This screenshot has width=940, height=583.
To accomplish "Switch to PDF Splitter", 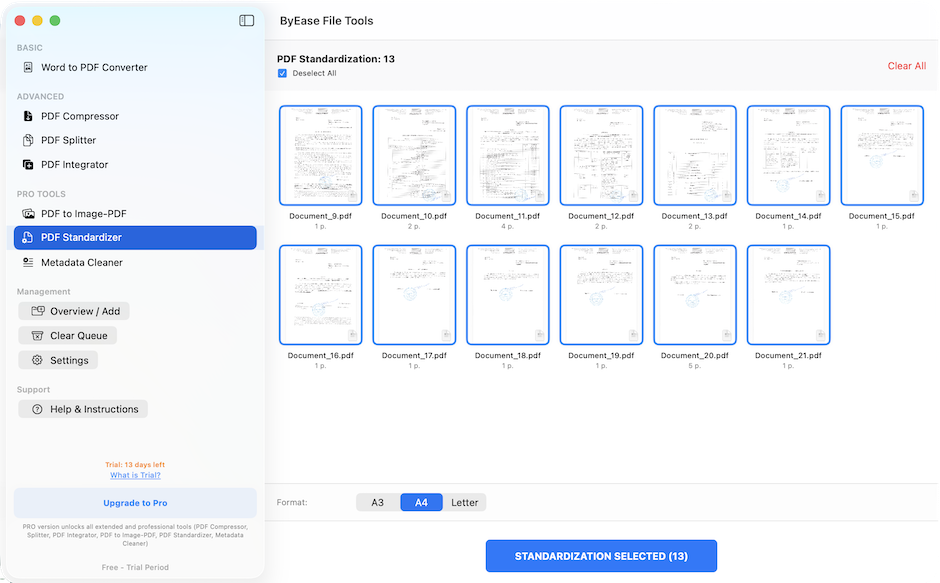I will coord(135,140).
